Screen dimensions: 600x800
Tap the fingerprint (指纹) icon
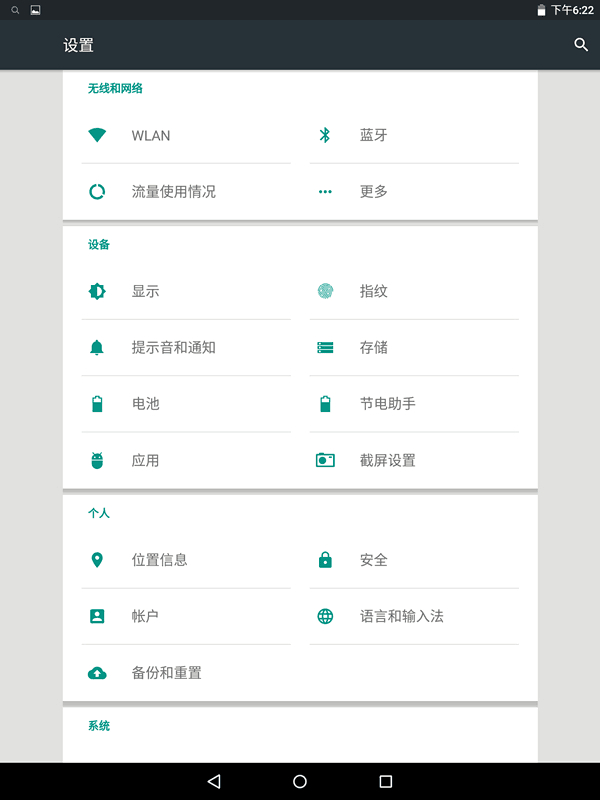pyautogui.click(x=325, y=291)
